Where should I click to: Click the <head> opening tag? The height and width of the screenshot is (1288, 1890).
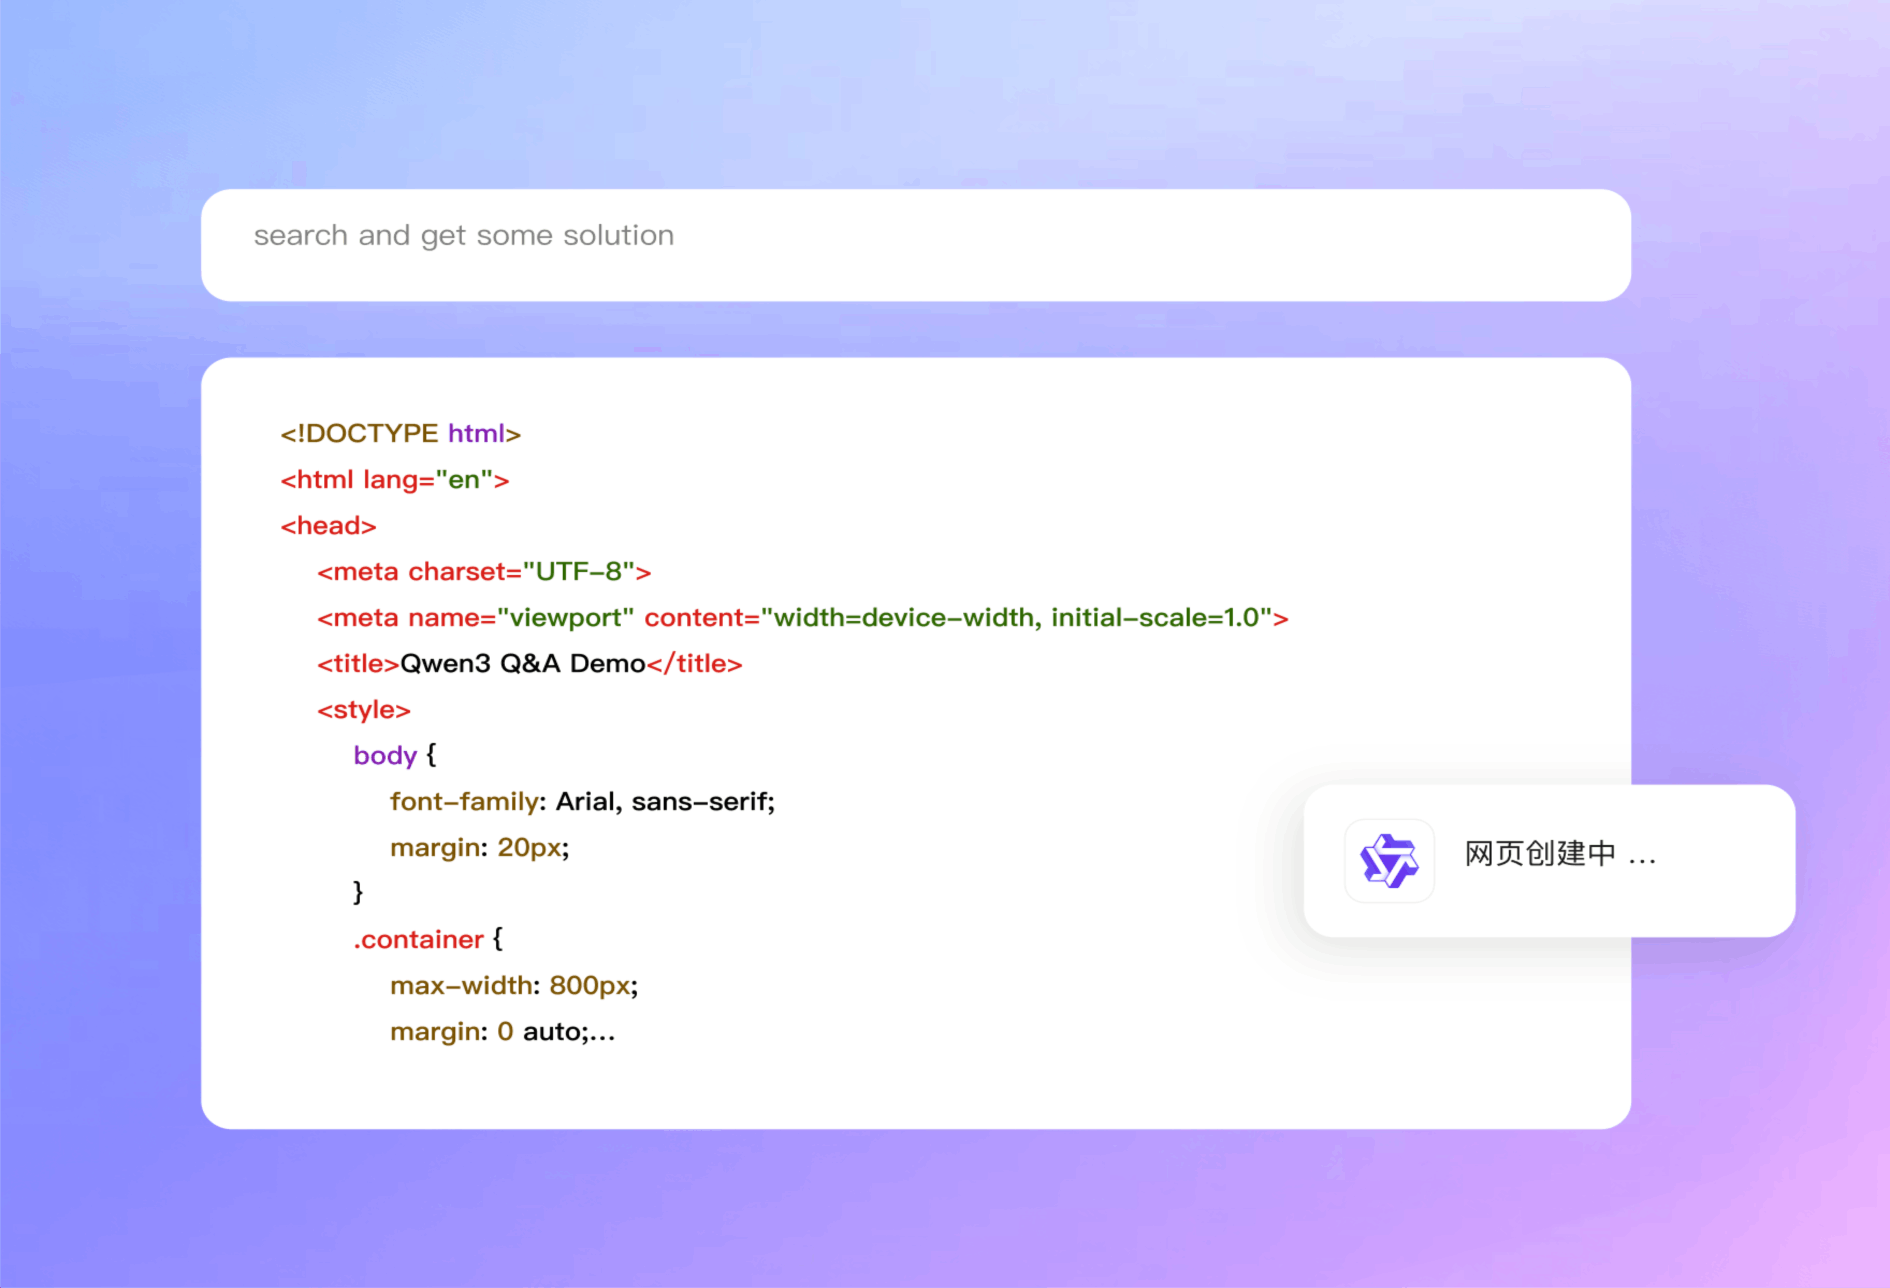(328, 526)
